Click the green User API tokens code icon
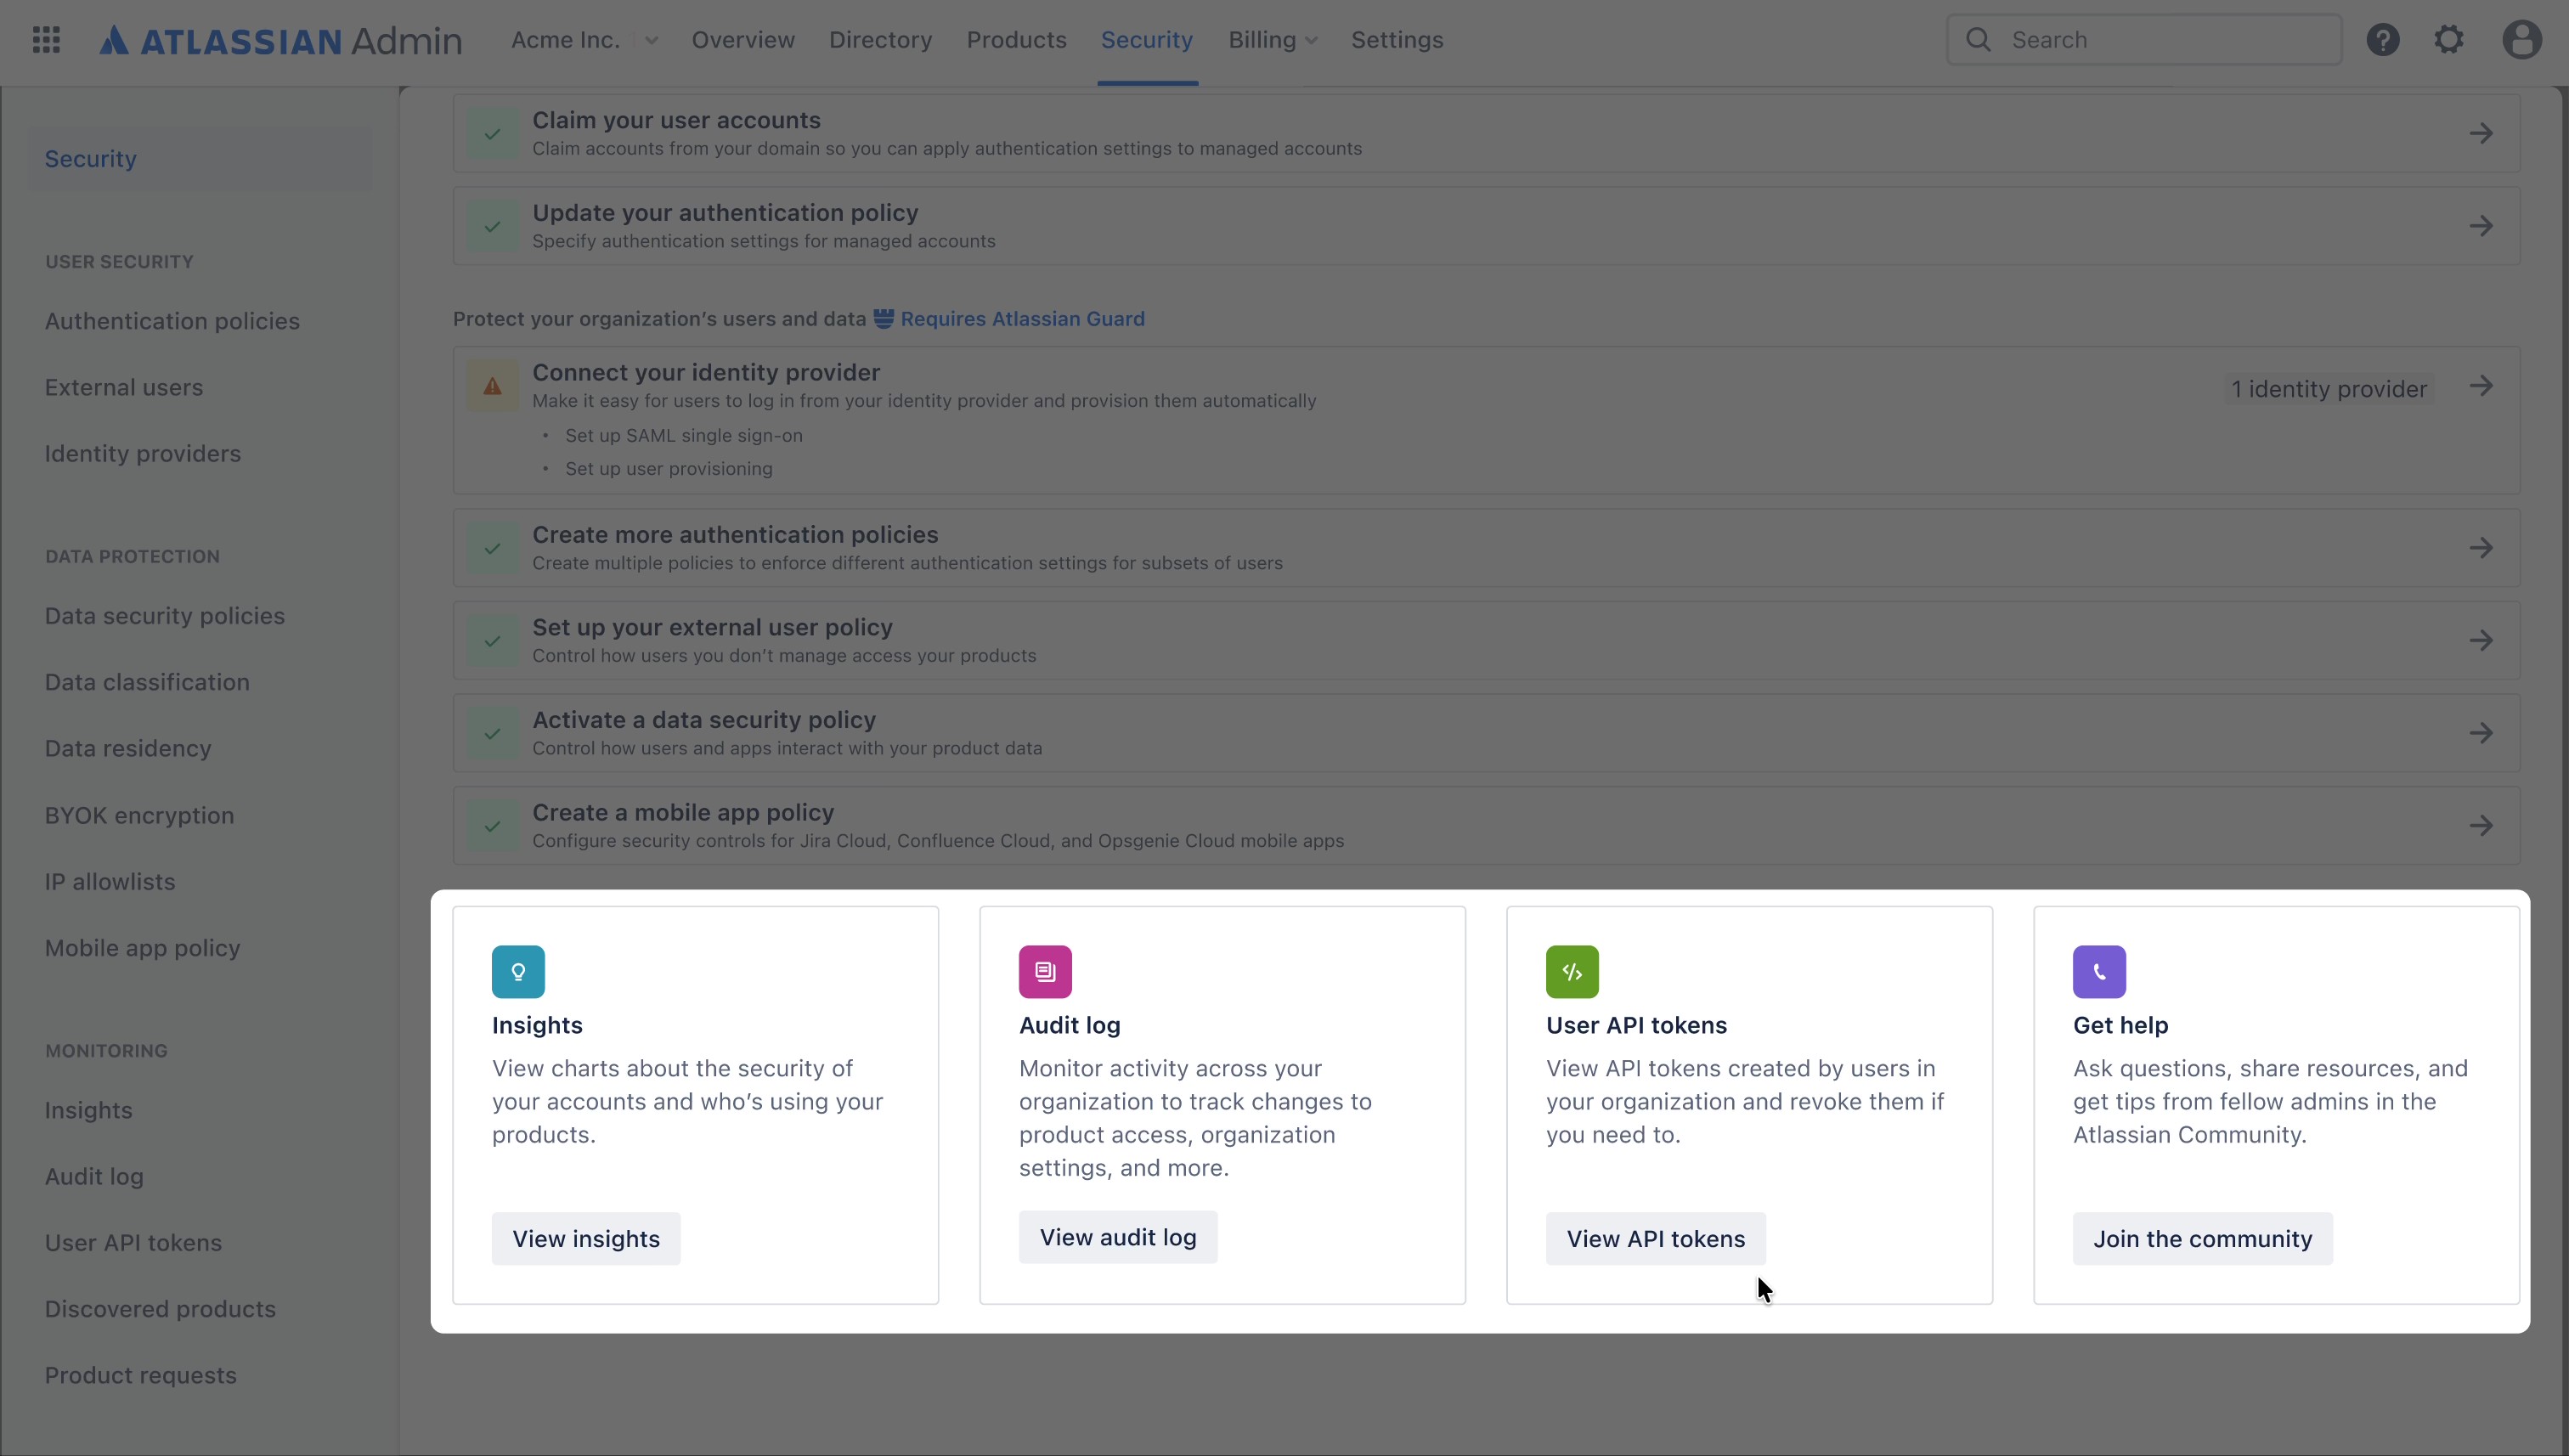Image resolution: width=2569 pixels, height=1456 pixels. 1571,970
